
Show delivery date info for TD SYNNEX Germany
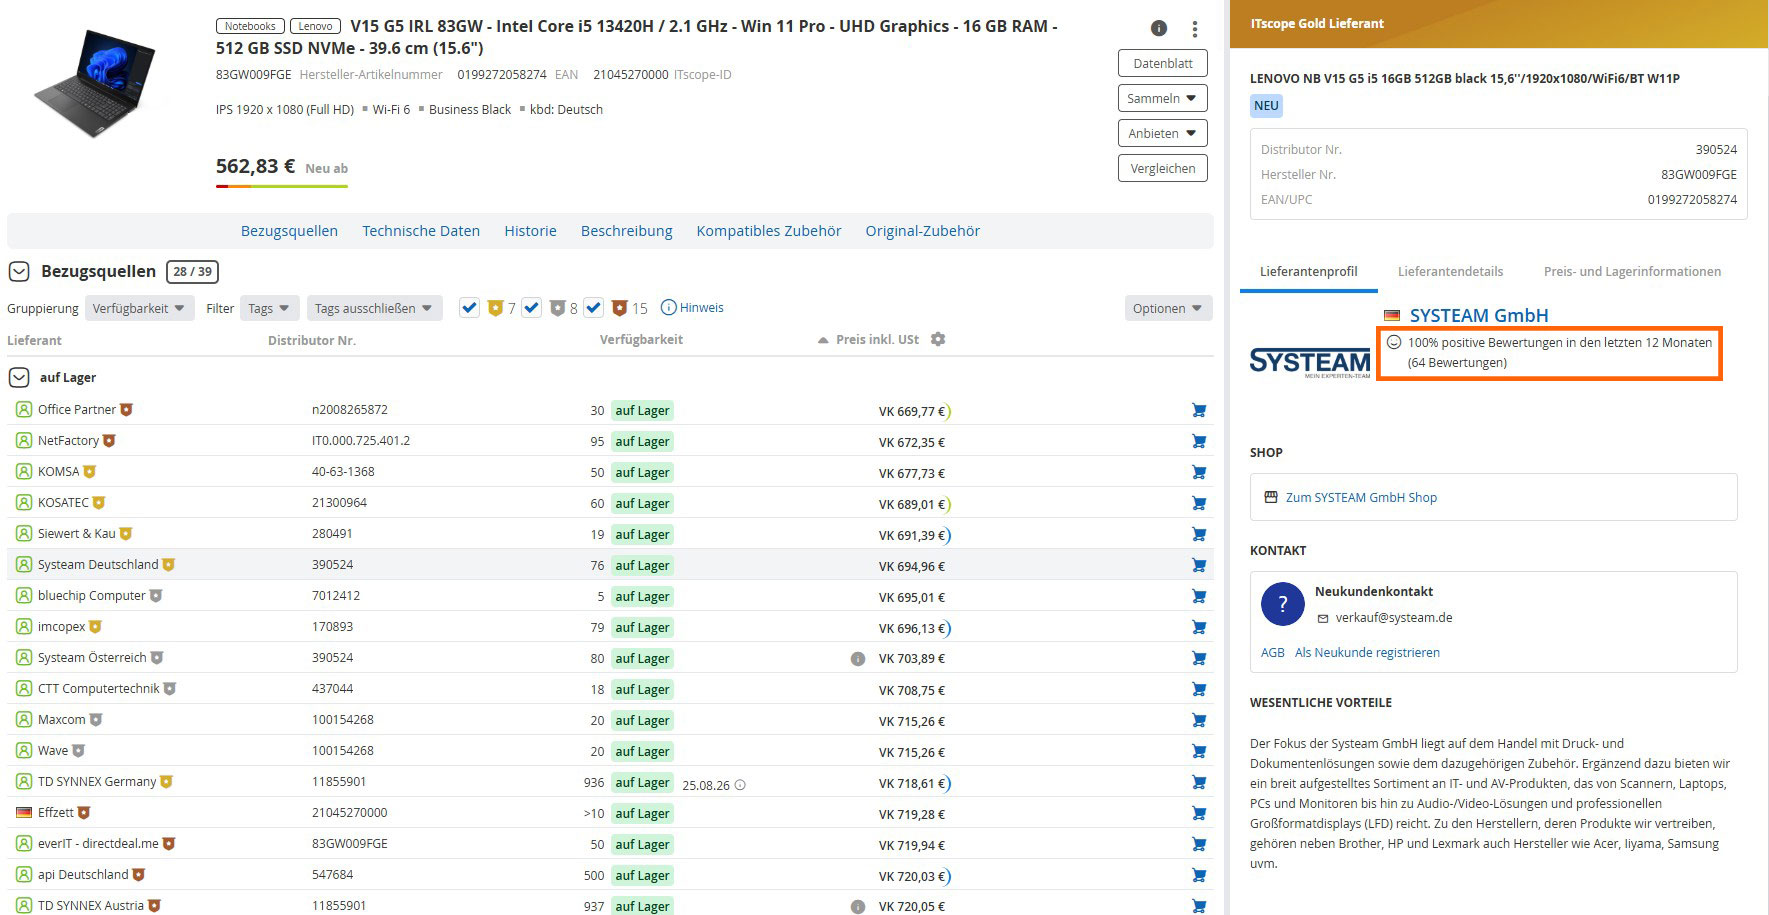point(740,785)
